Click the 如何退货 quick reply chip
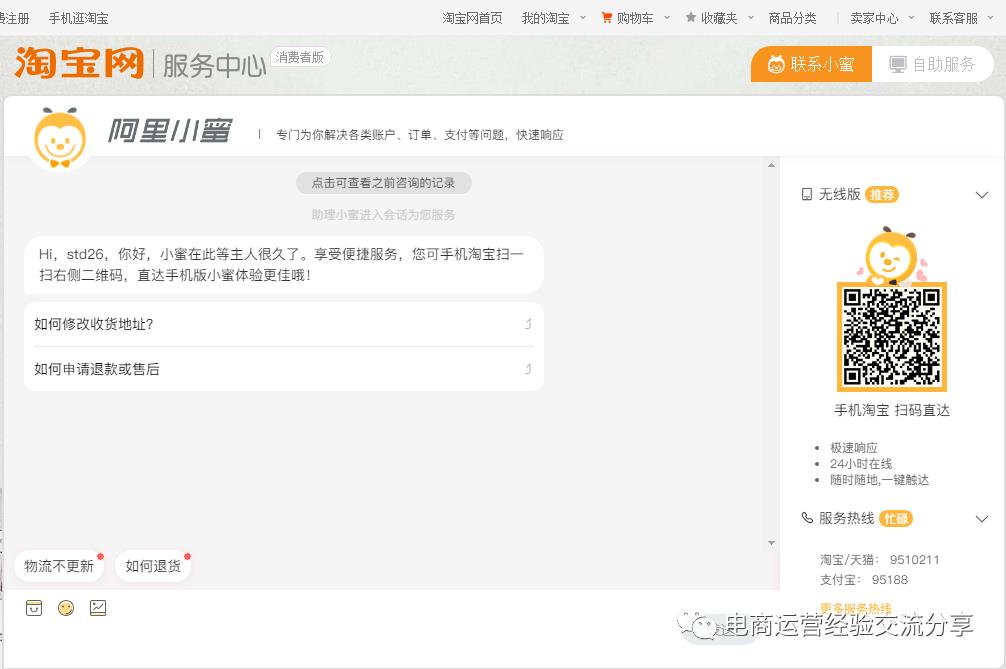 click(153, 566)
